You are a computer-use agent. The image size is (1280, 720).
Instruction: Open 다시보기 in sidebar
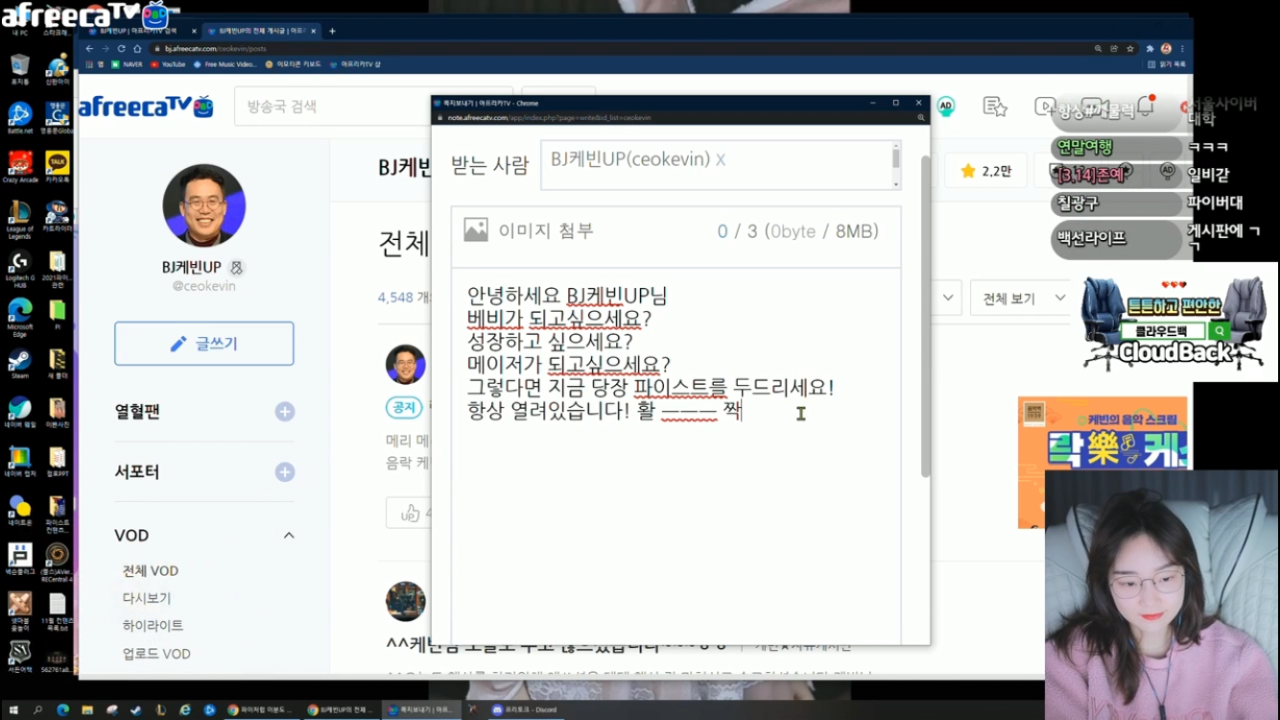pyautogui.click(x=146, y=598)
